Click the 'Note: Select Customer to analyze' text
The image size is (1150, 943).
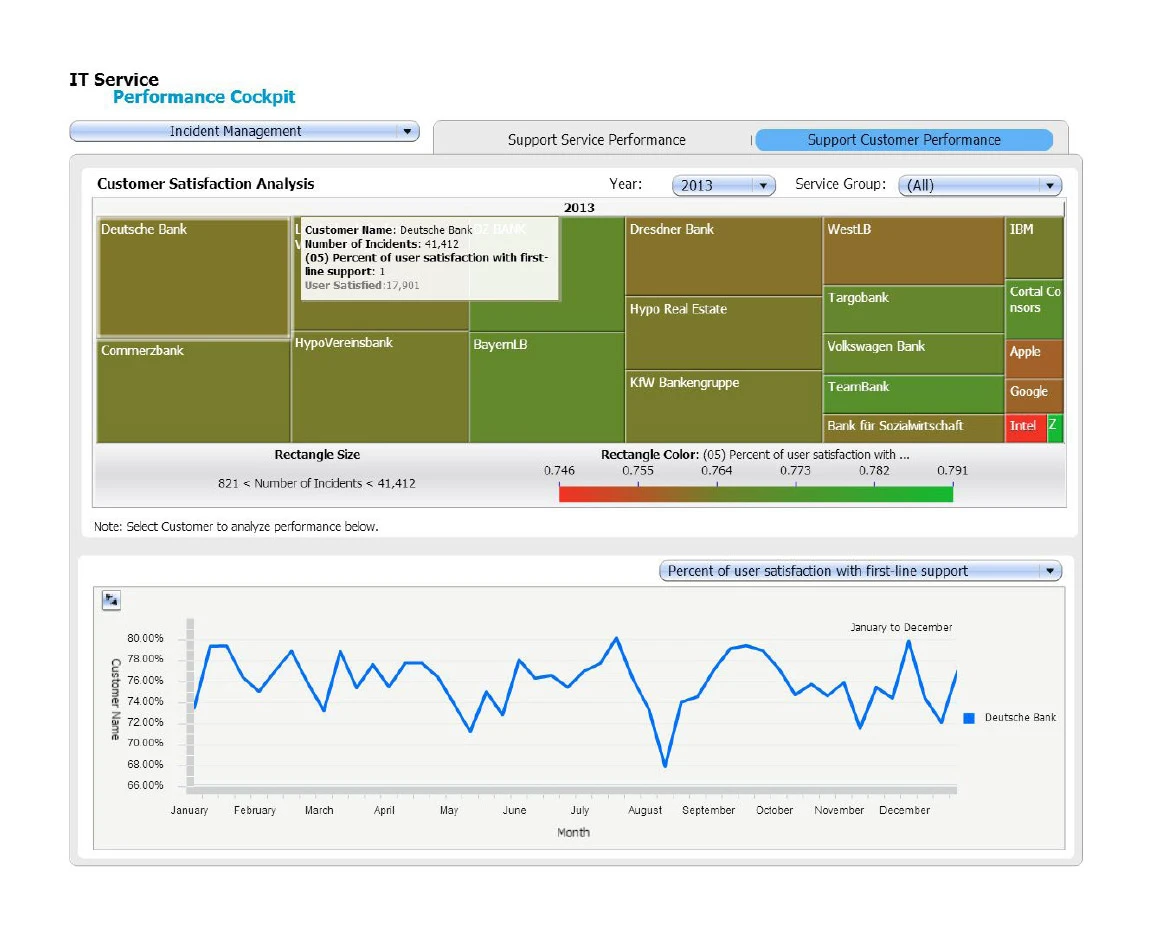236,526
